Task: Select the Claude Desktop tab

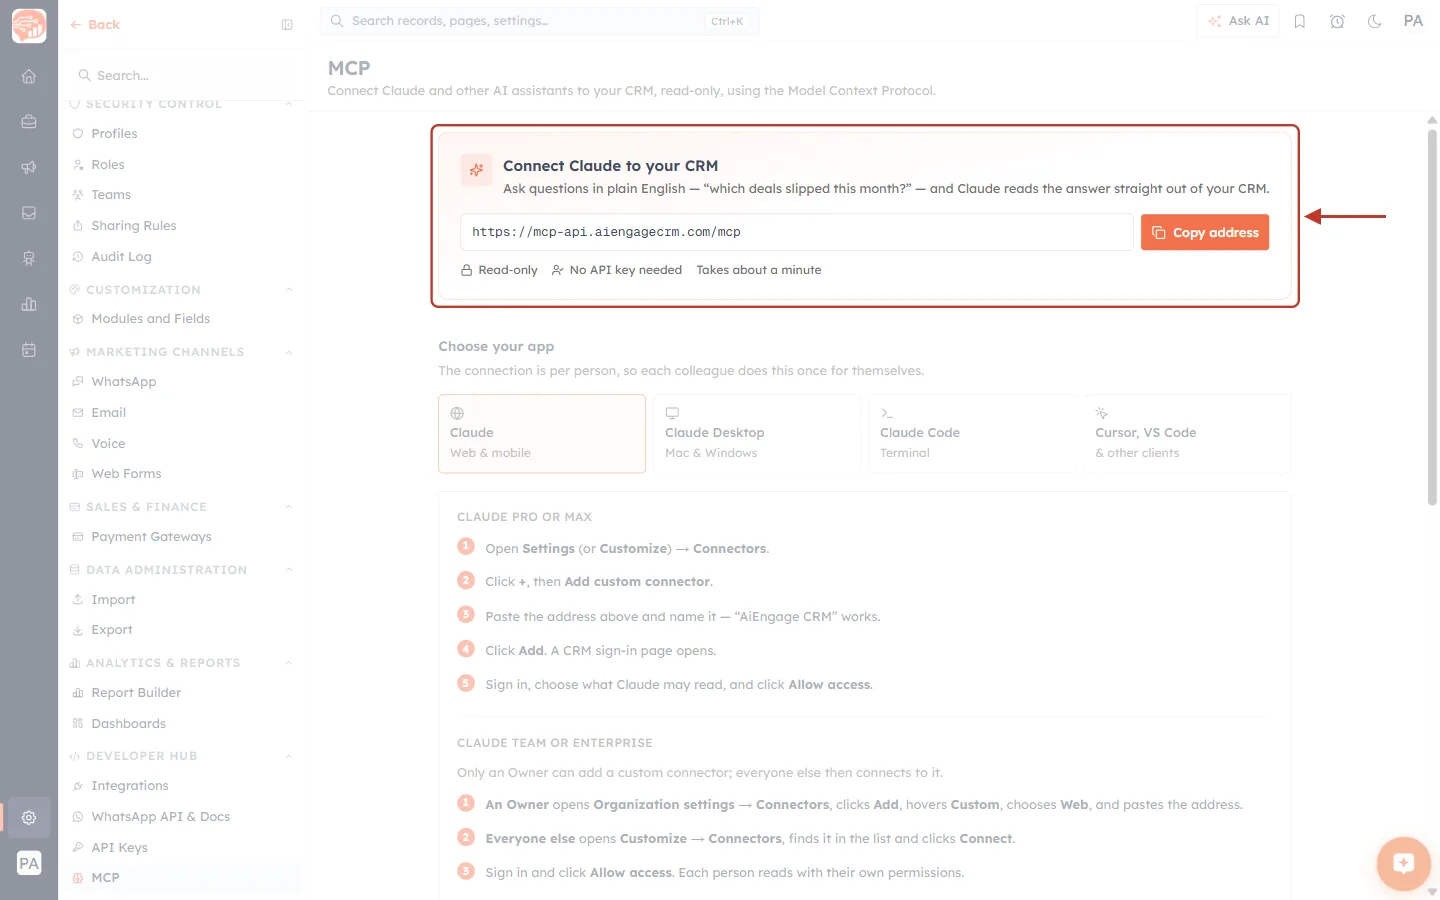Action: click(x=757, y=433)
